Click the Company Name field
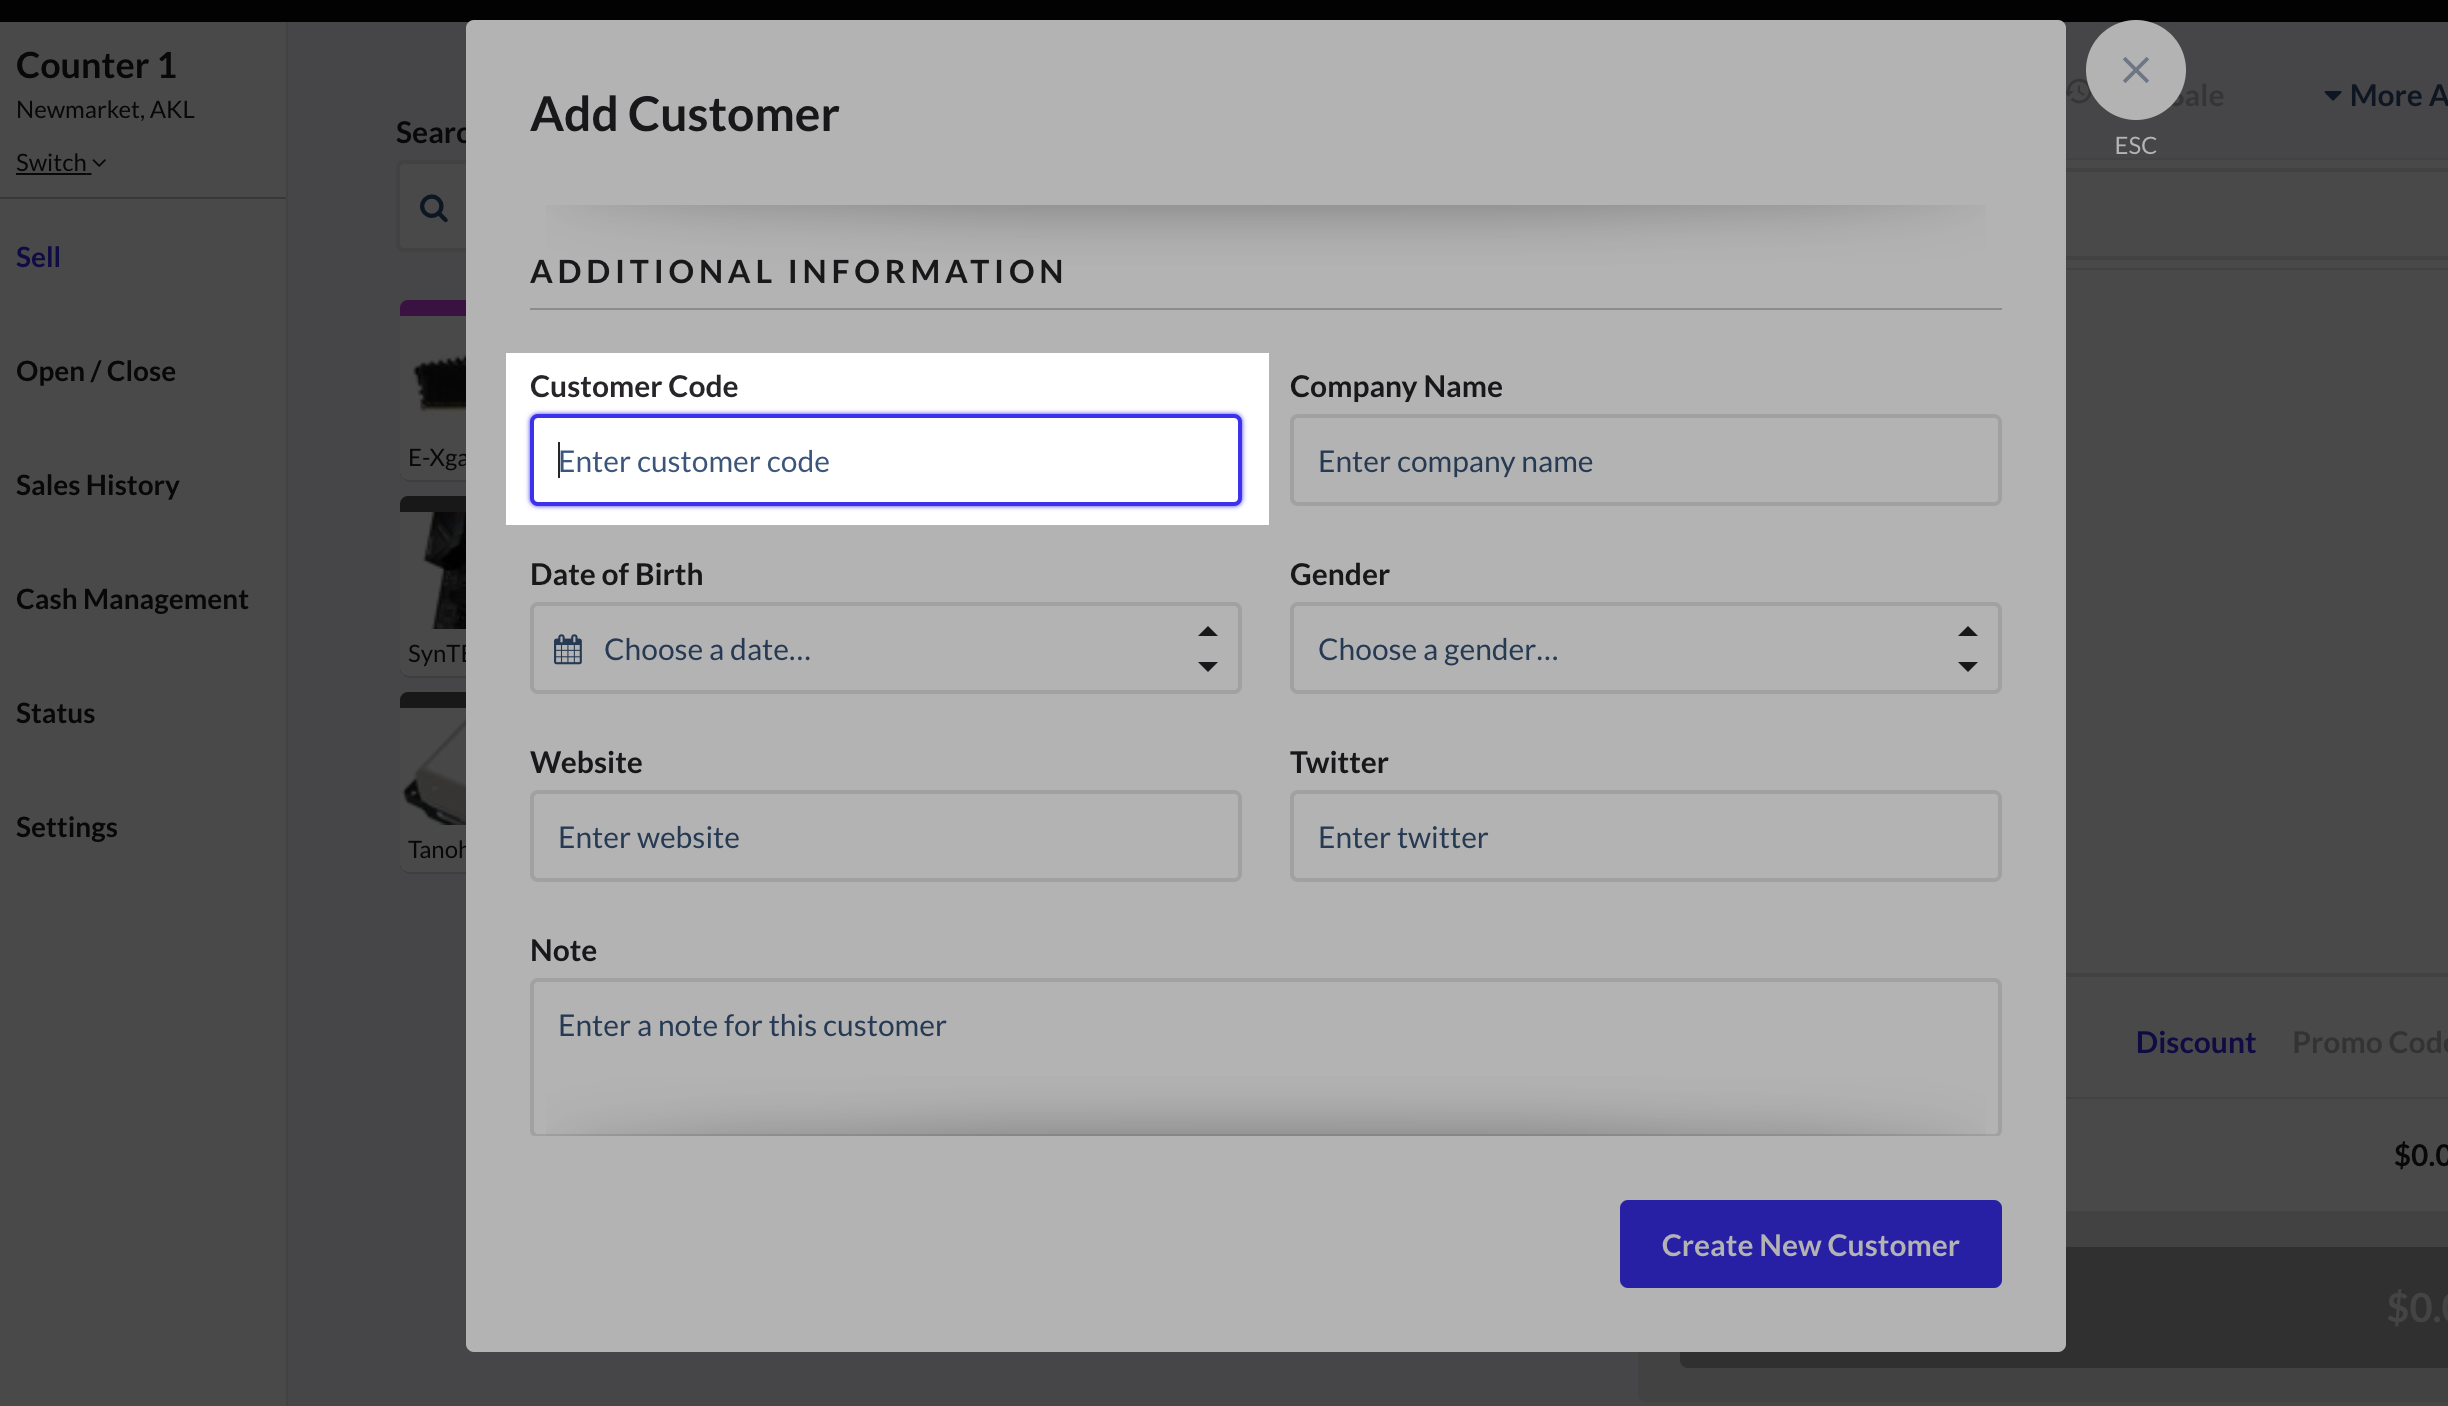Viewport: 2448px width, 1406px height. click(1644, 461)
